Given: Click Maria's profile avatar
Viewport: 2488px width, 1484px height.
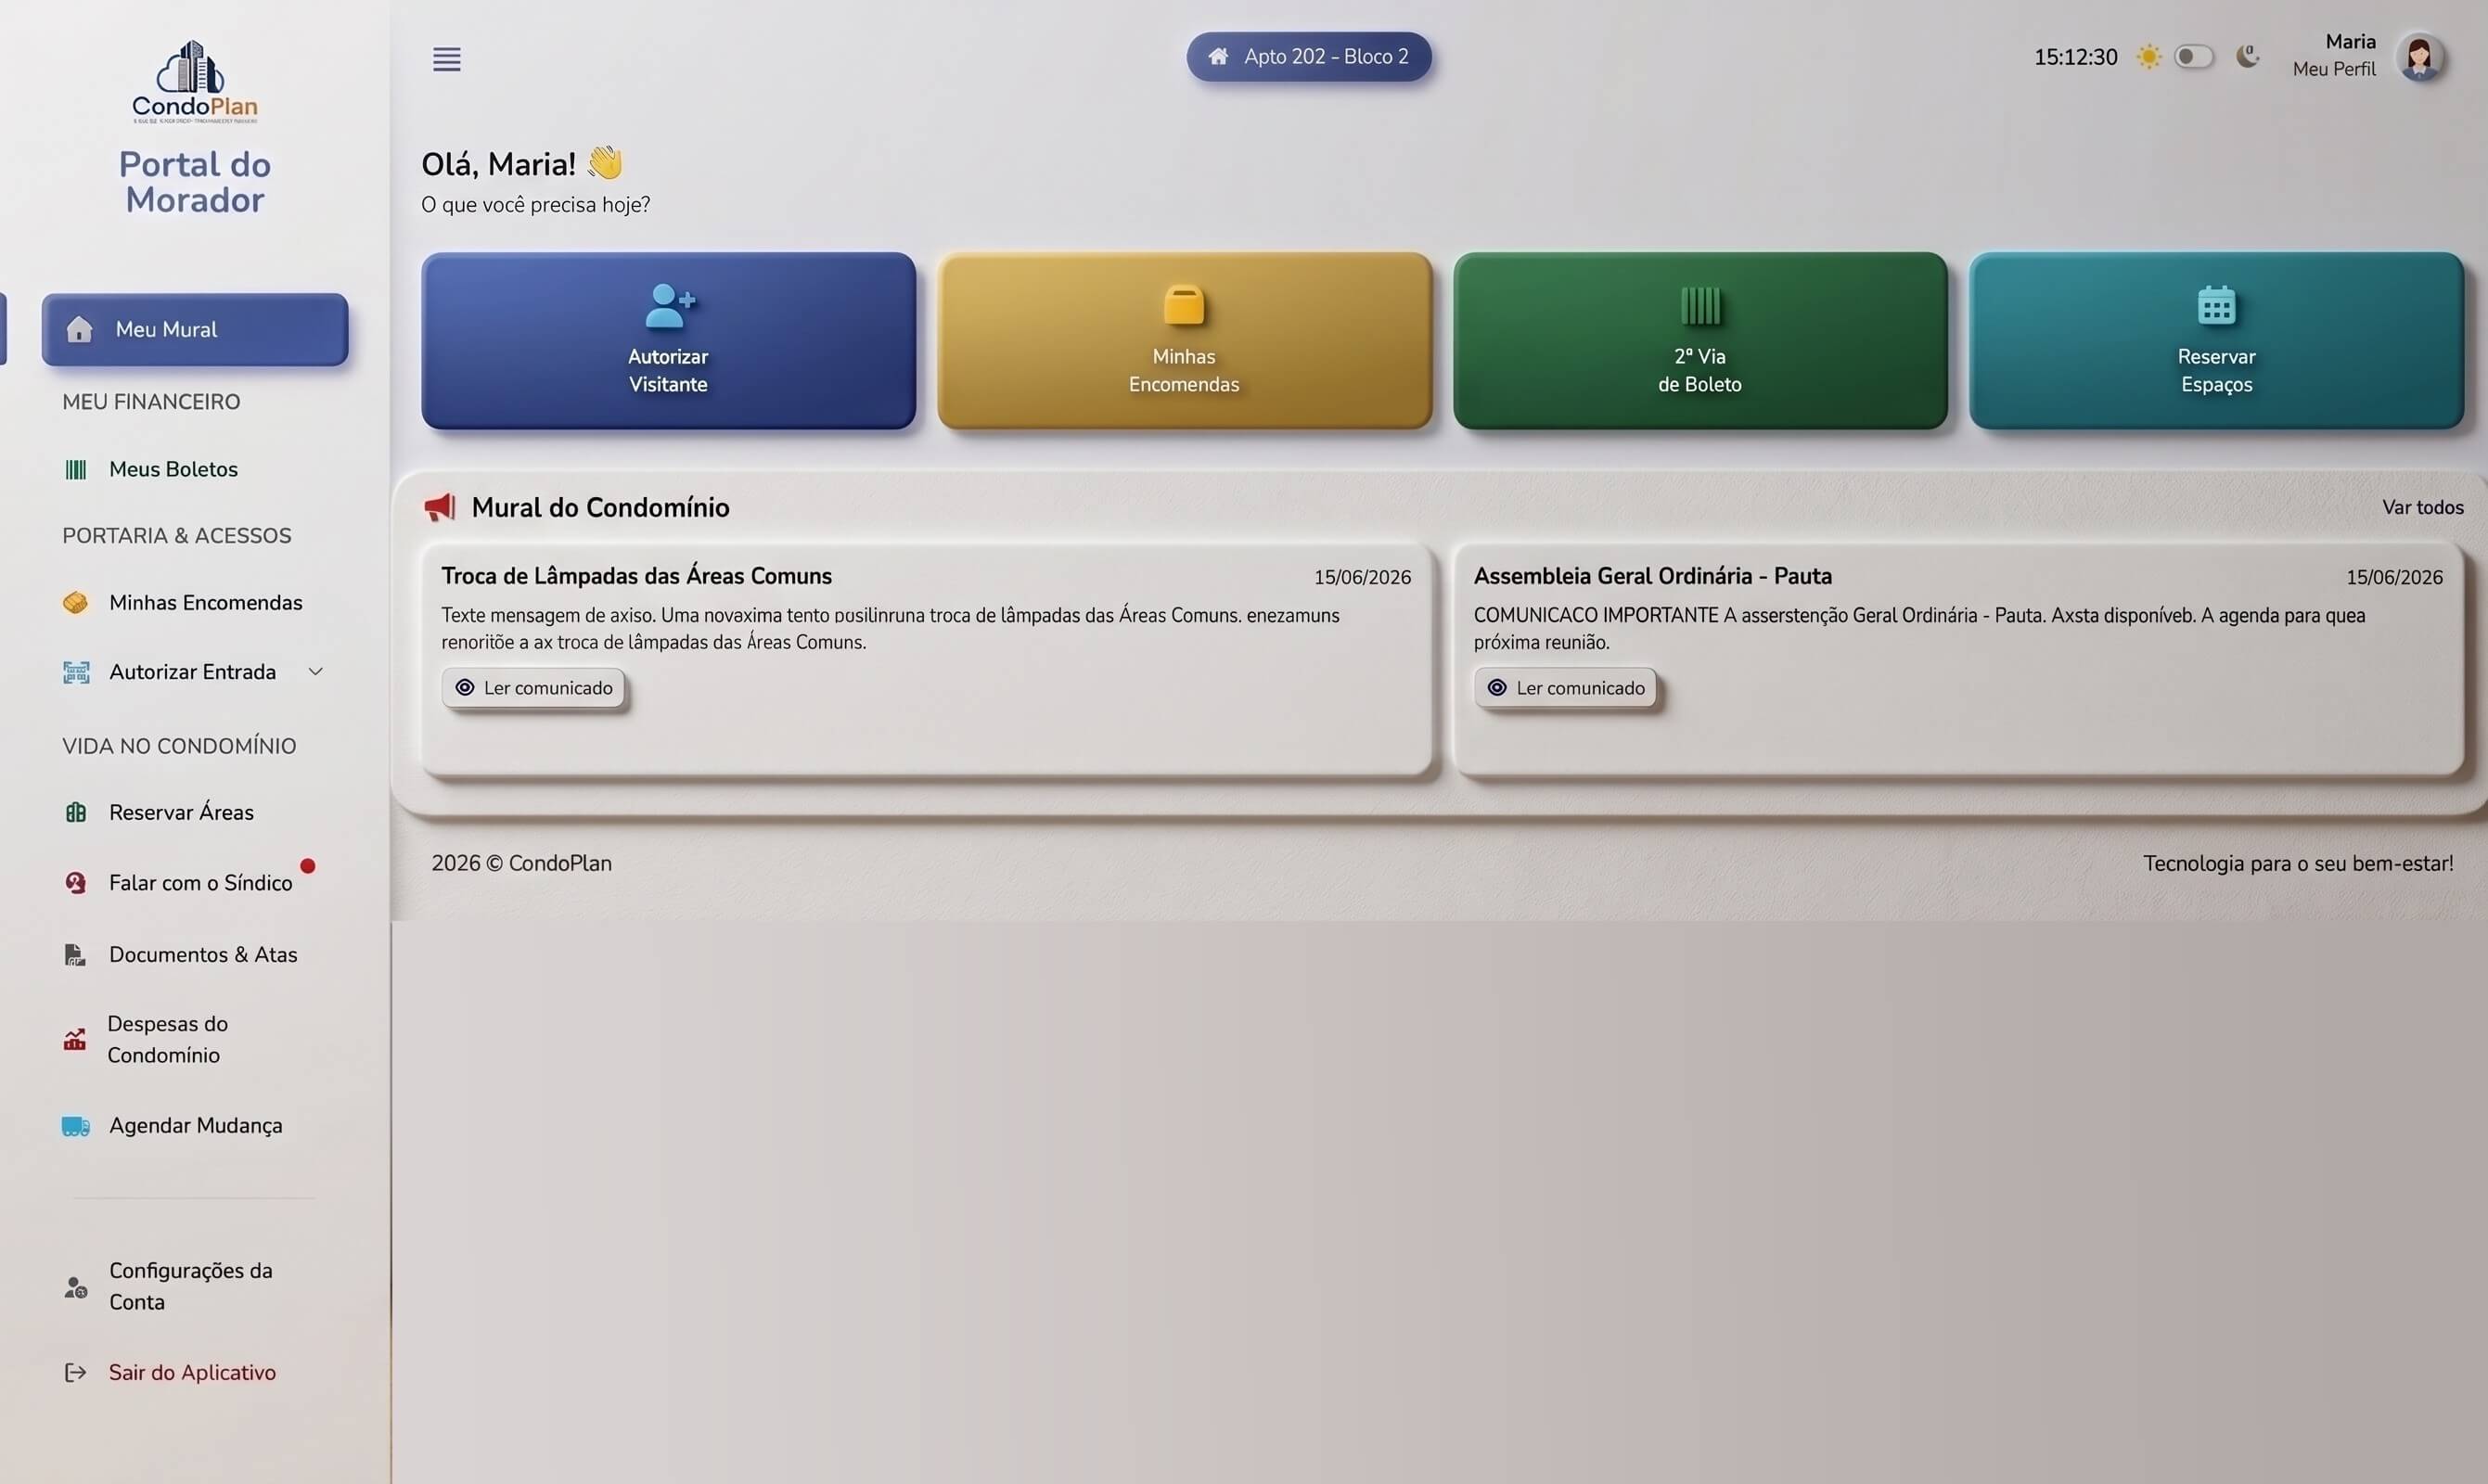Looking at the screenshot, I should pyautogui.click(x=2419, y=57).
